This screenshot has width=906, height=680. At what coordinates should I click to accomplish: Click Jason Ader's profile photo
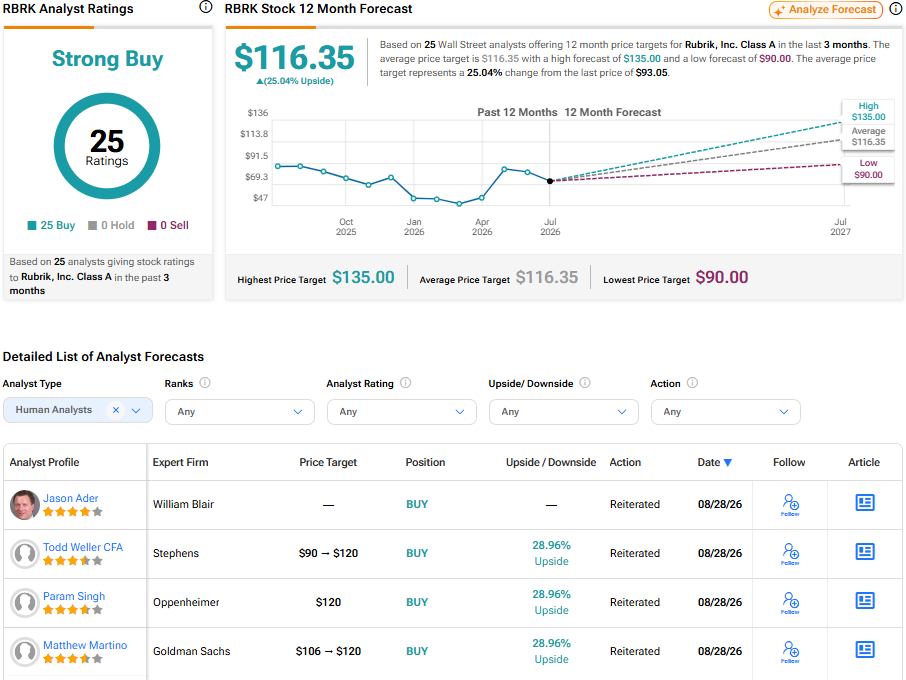[x=24, y=504]
